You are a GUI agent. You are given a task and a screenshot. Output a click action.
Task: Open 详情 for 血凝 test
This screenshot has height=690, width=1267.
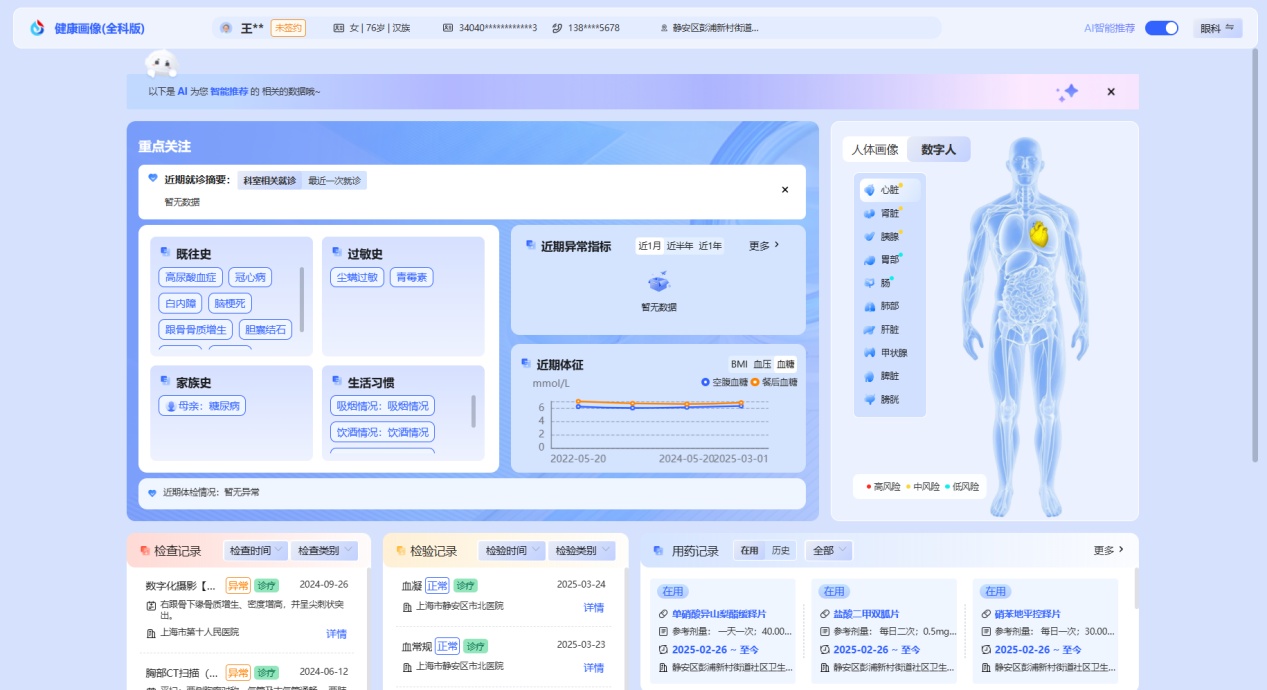coord(594,607)
